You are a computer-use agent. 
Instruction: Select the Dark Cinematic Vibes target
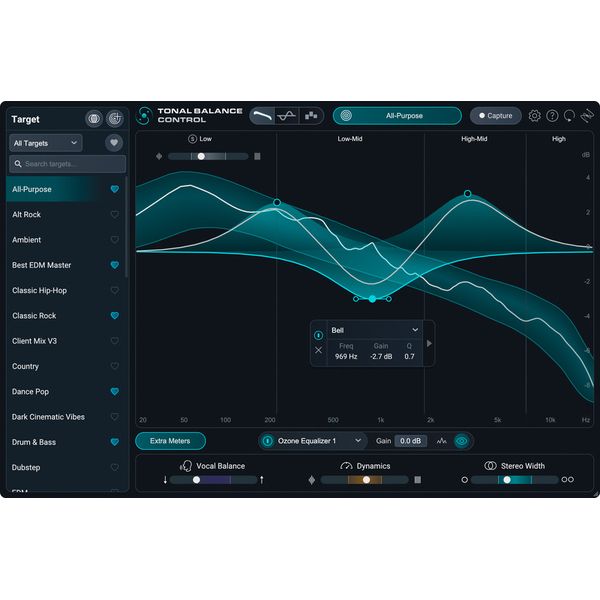[65, 417]
